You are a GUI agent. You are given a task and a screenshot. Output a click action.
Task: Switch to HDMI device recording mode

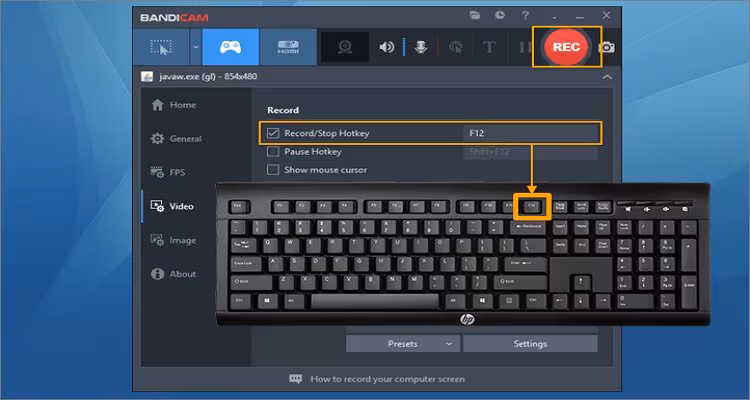(288, 47)
